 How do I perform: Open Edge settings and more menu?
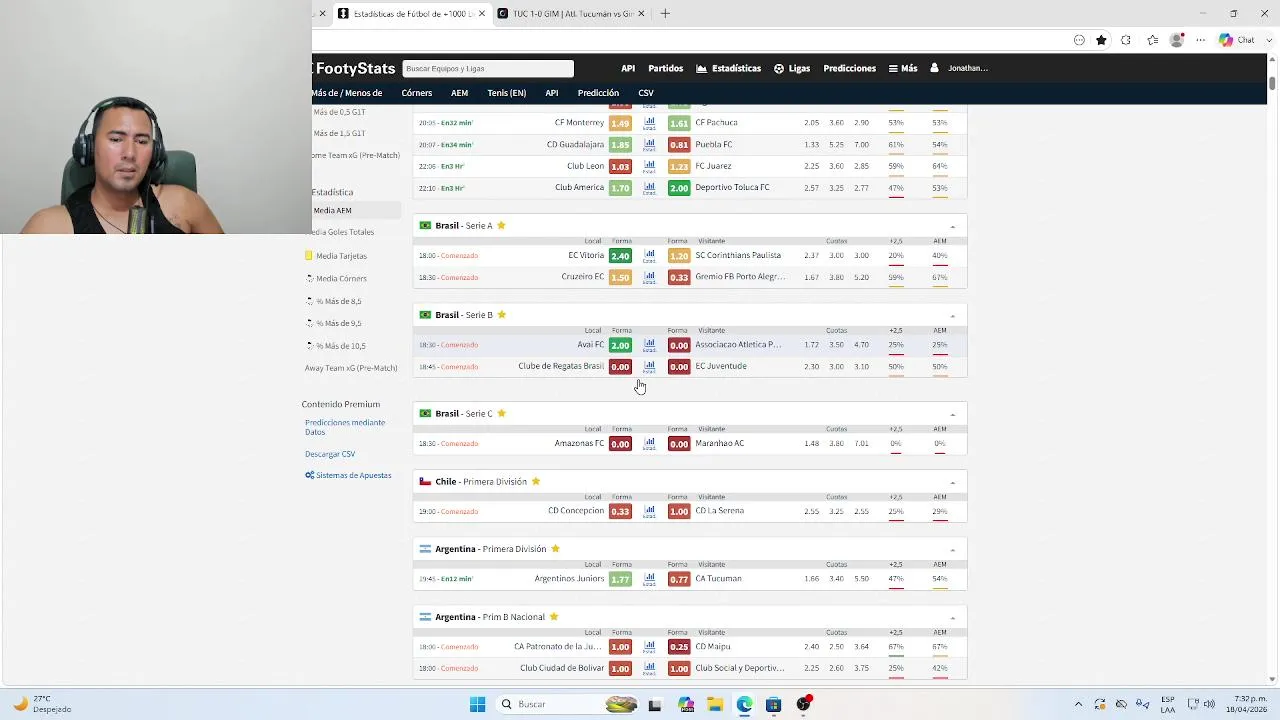[1201, 40]
